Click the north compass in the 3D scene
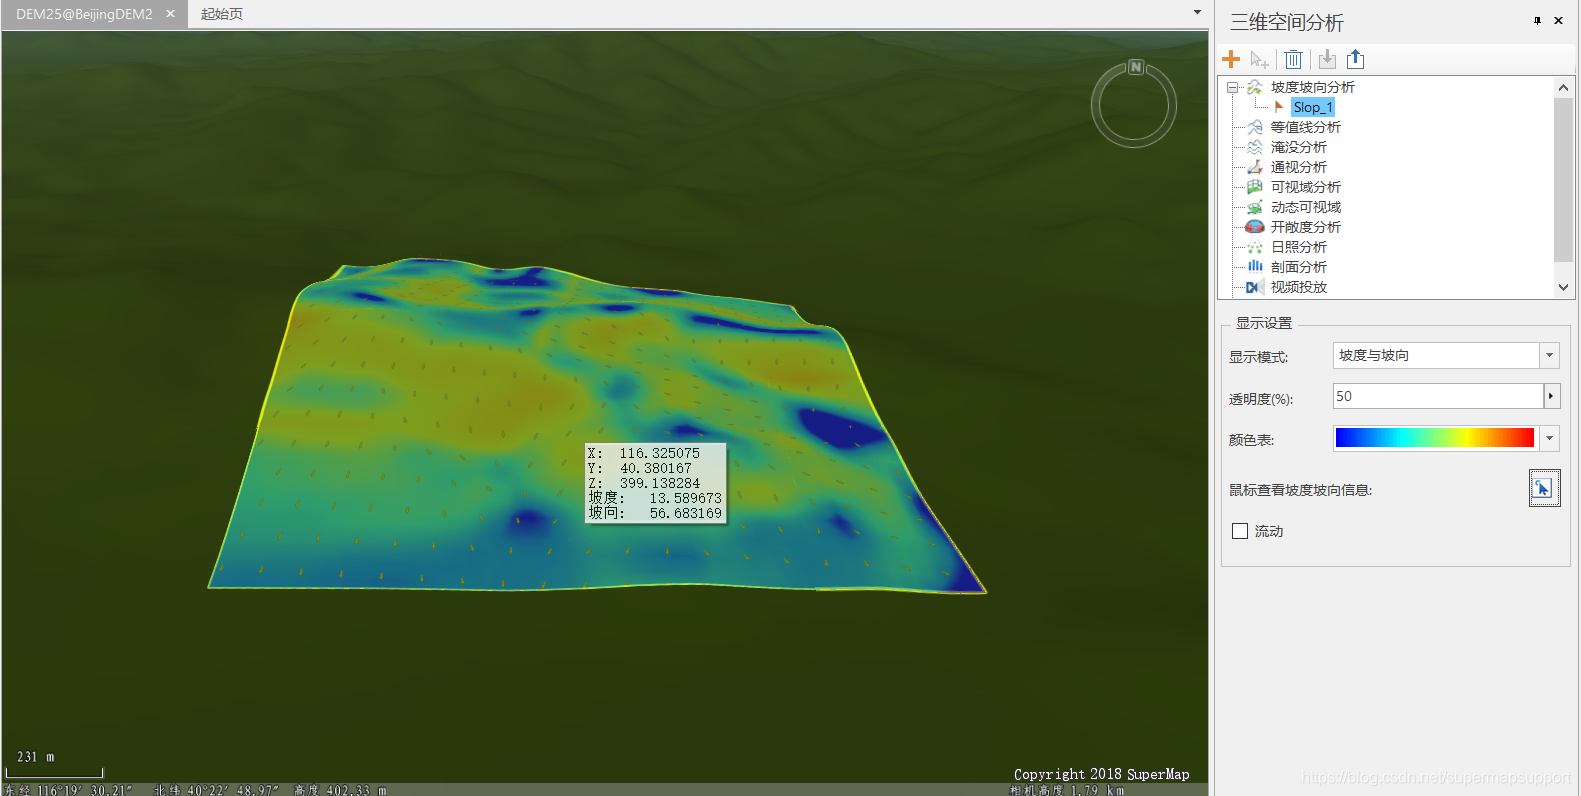1581x796 pixels. point(1133,104)
